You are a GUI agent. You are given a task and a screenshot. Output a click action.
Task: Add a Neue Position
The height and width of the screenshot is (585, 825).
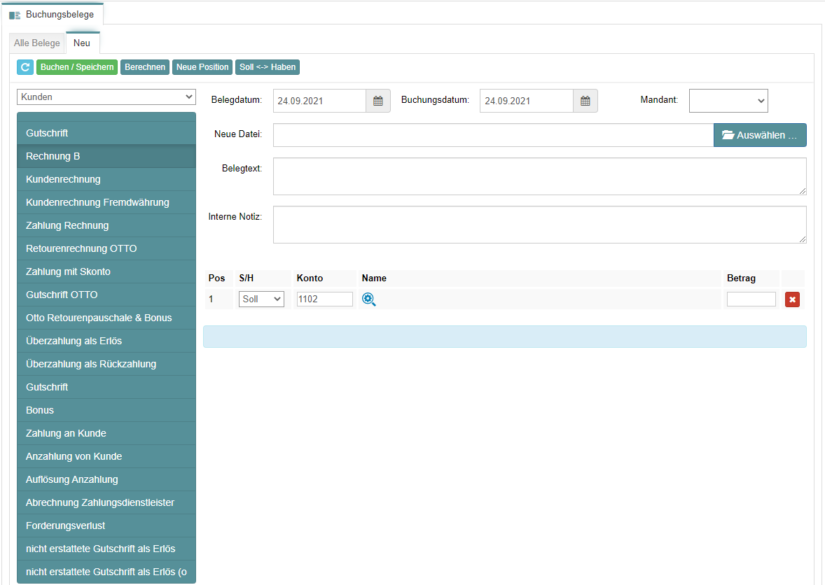click(x=202, y=67)
